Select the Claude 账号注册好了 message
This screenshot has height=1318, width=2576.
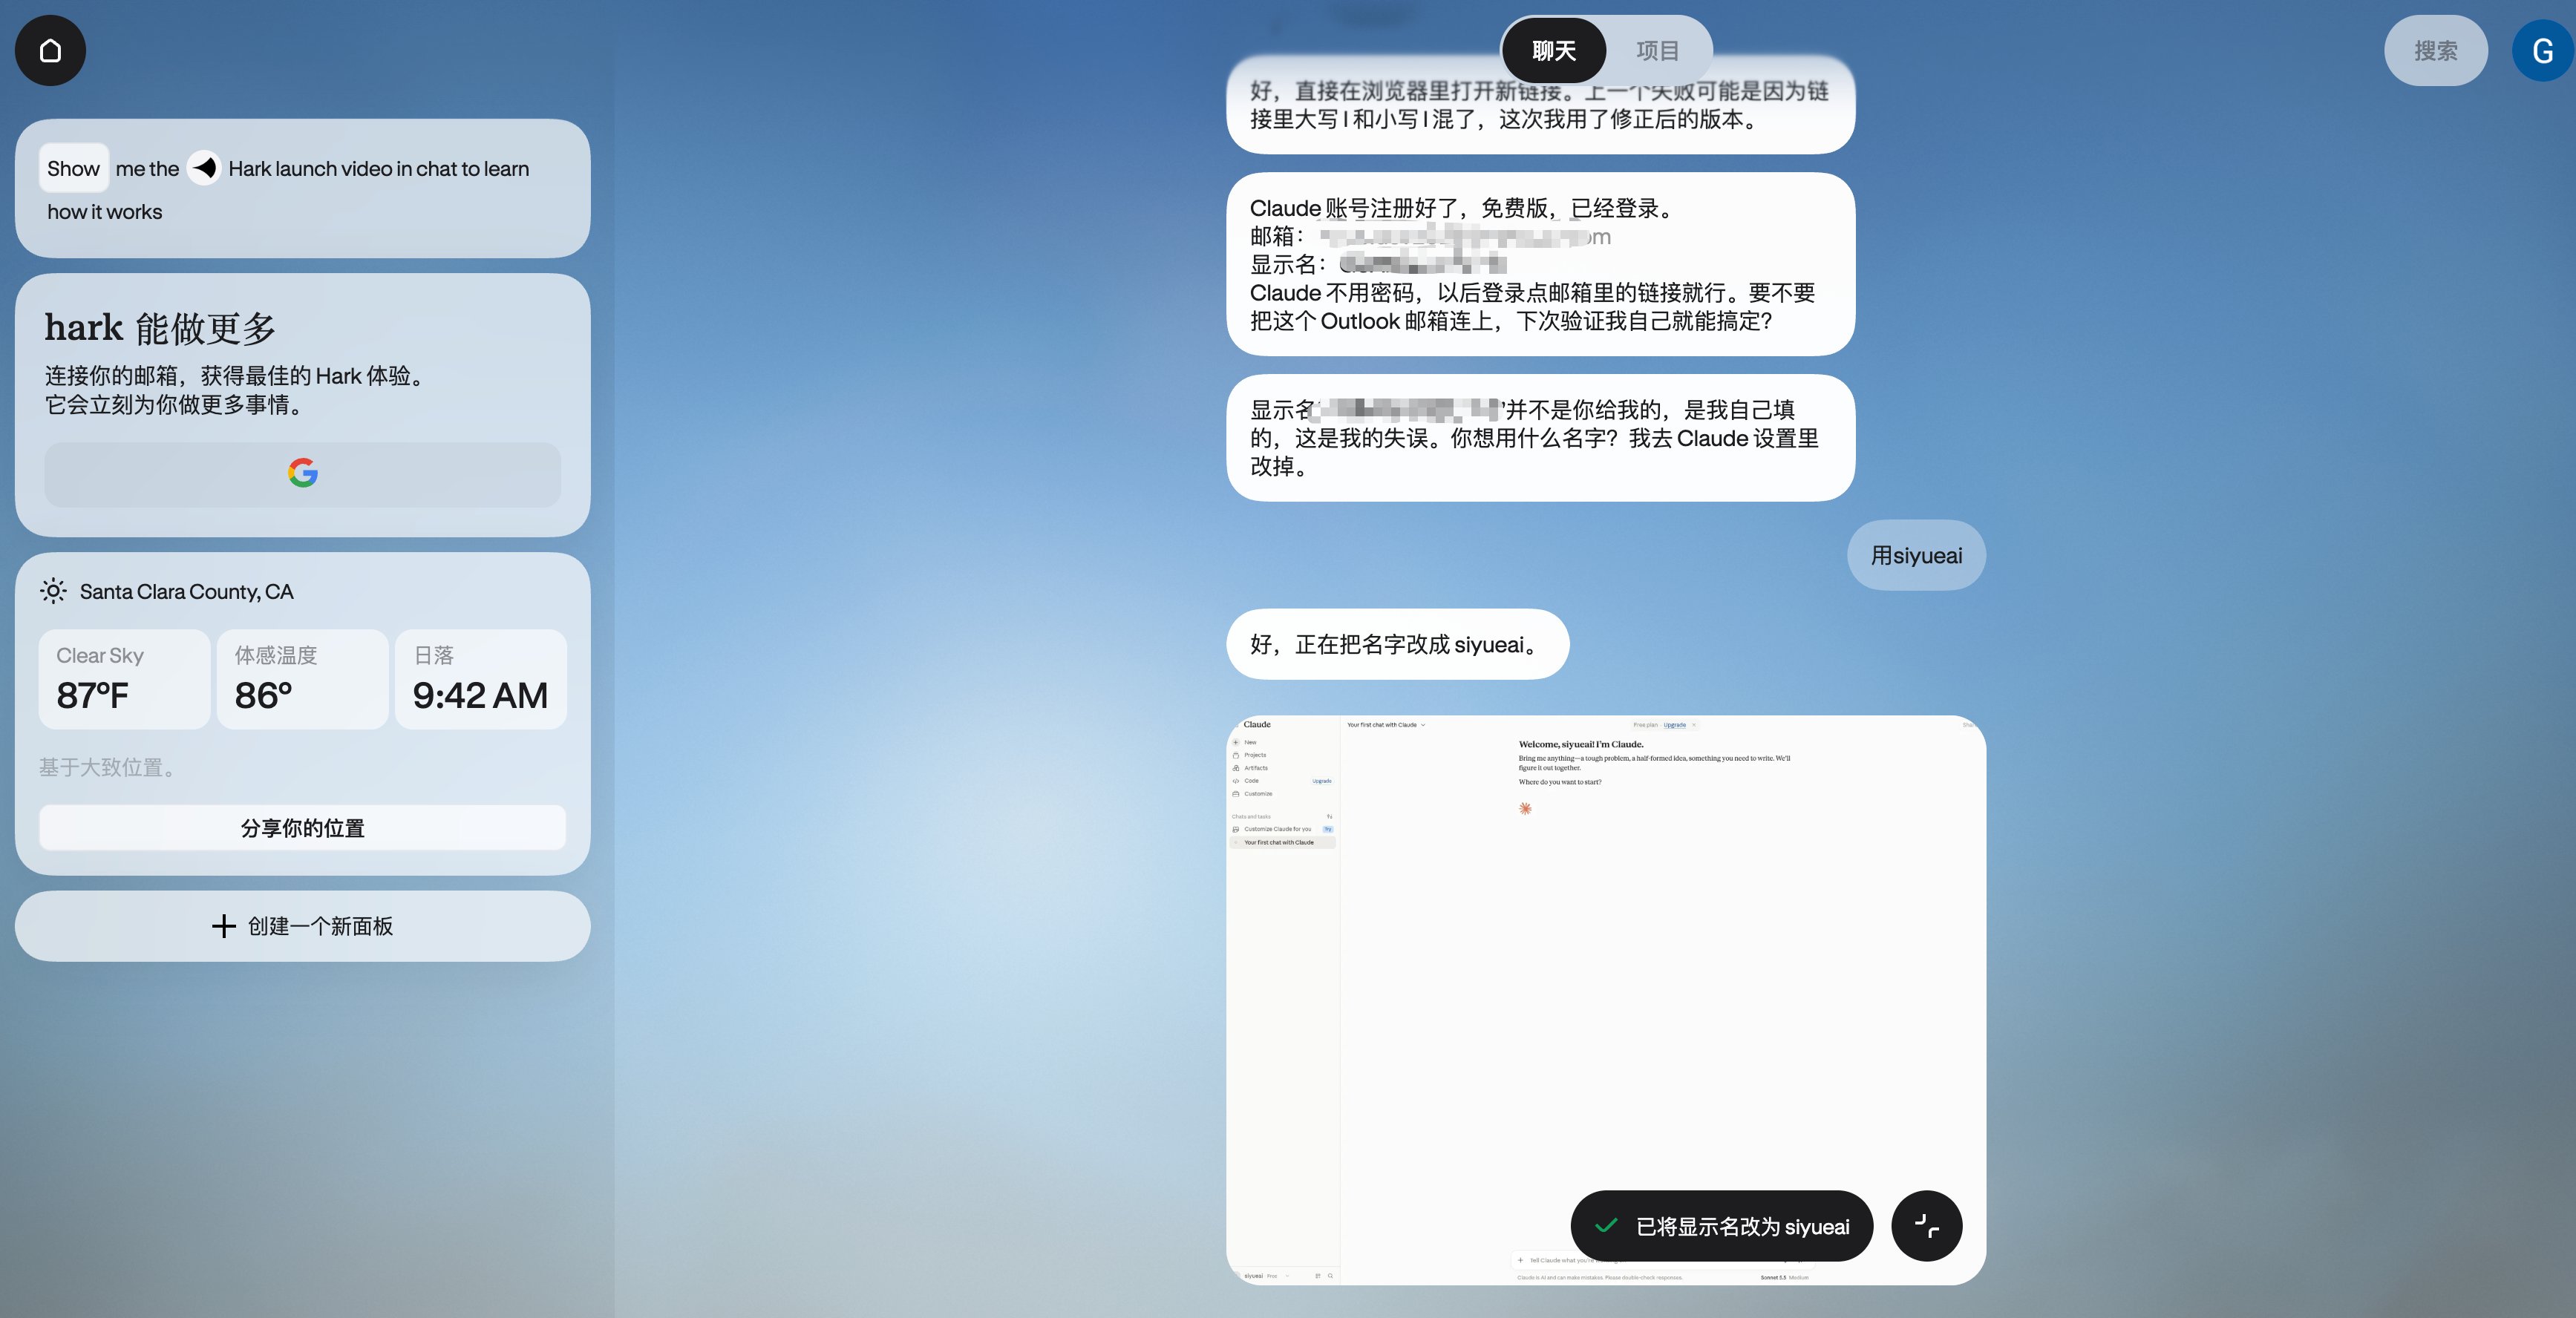tap(1540, 264)
